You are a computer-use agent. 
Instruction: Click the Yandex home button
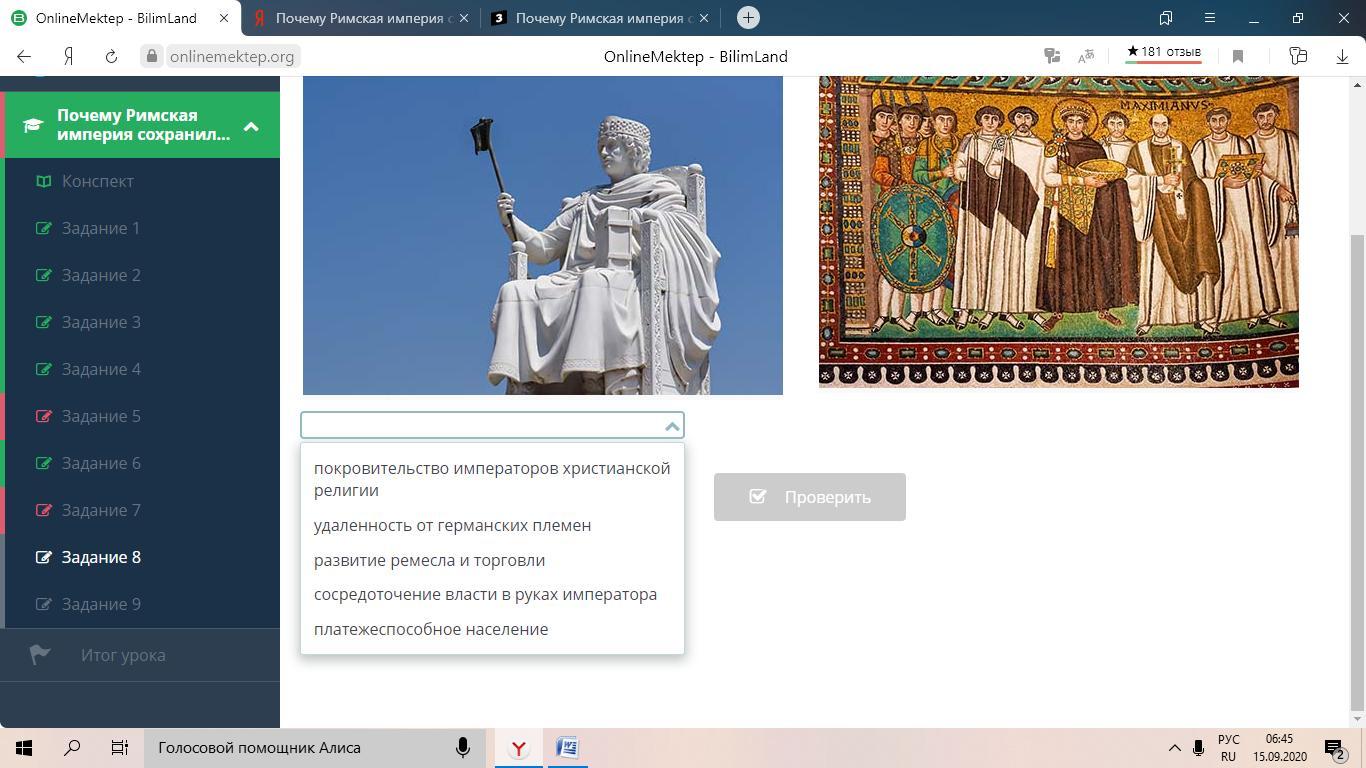coord(68,56)
